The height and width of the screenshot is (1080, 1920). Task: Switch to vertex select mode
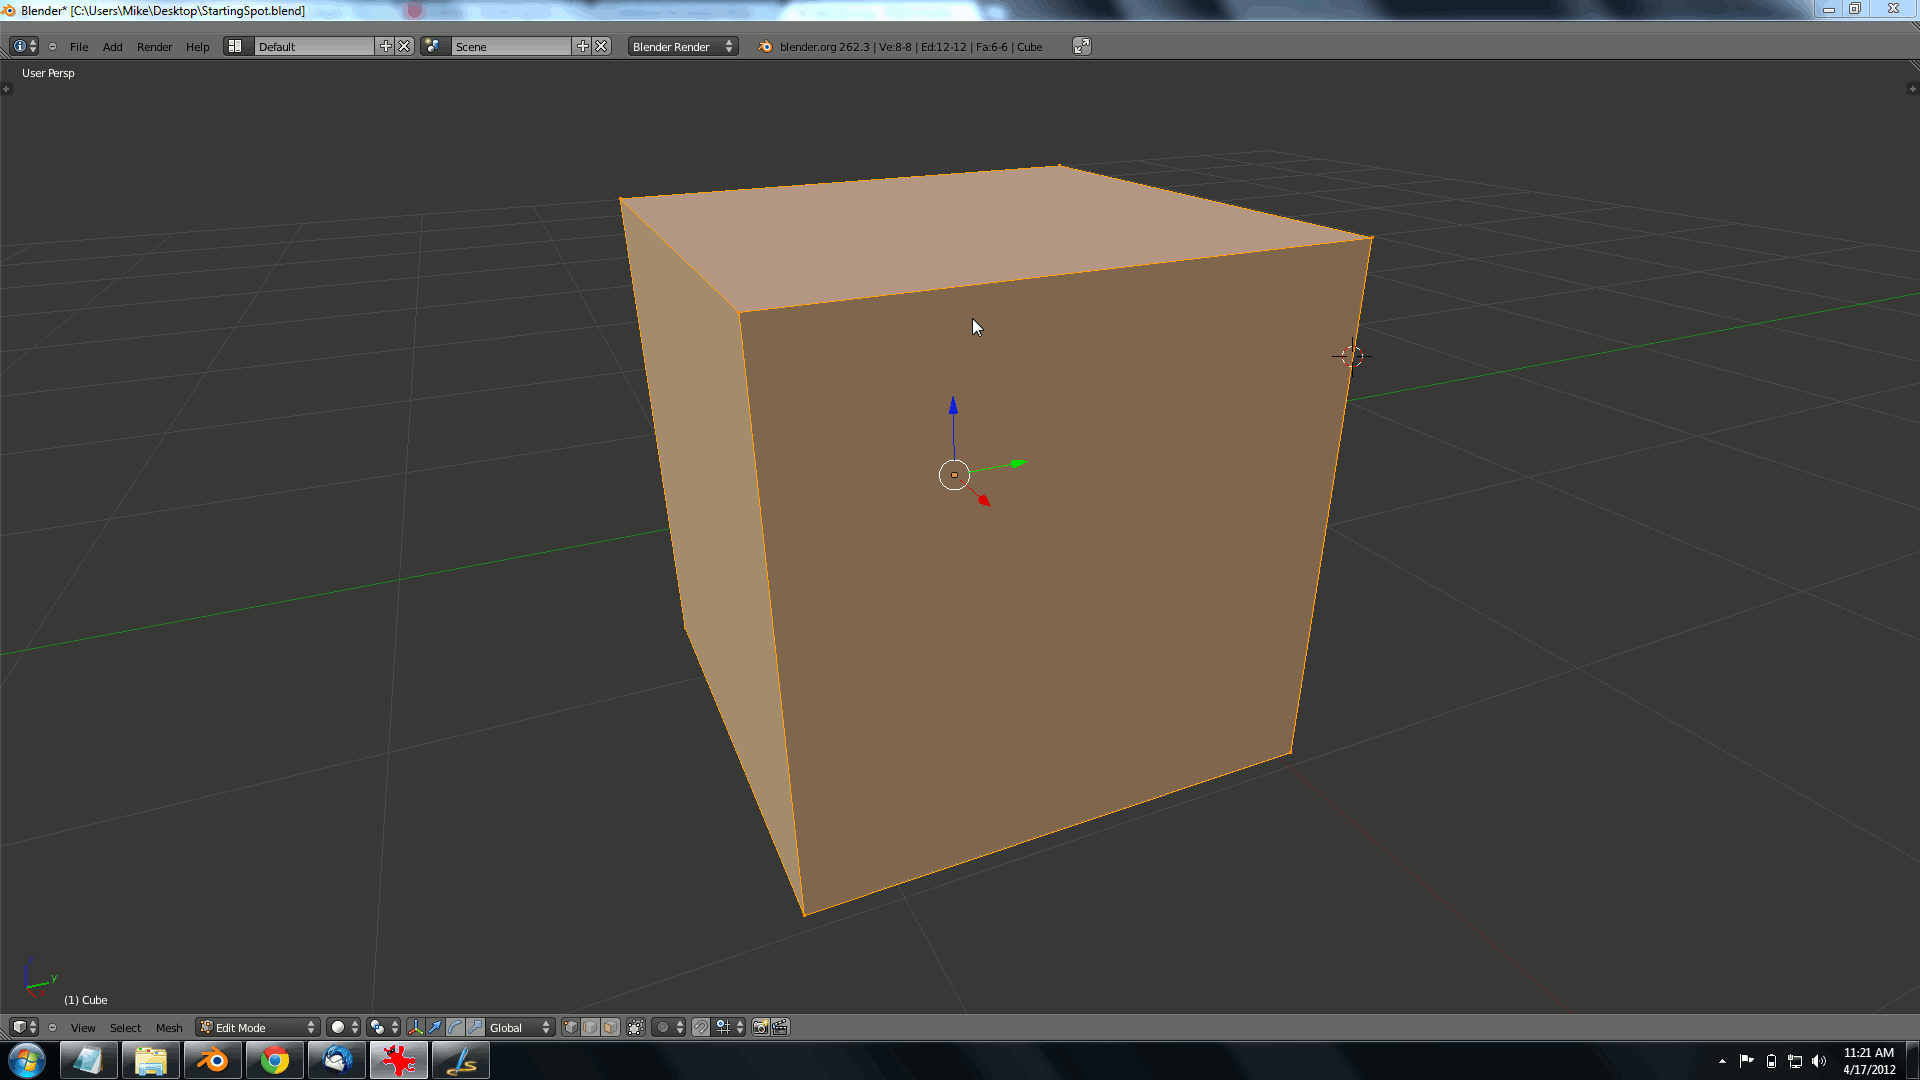click(570, 1028)
